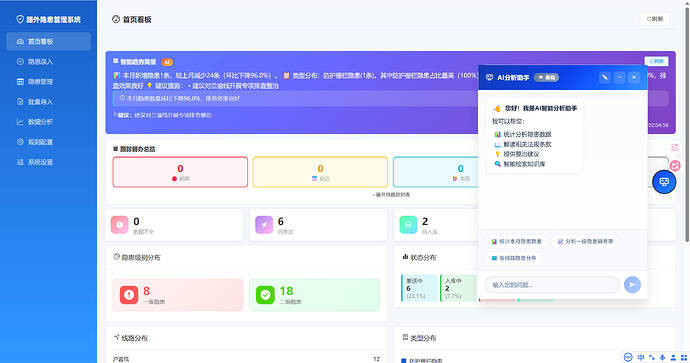Click the small pink icon at right edge
The width and height of the screenshot is (690, 363).
pyautogui.click(x=675, y=148)
